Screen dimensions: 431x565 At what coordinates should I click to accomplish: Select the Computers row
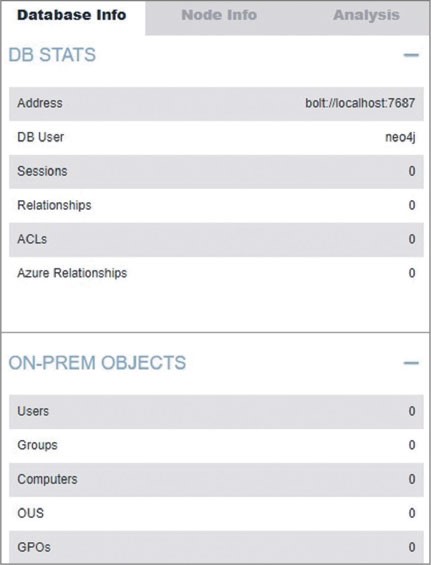[216, 480]
